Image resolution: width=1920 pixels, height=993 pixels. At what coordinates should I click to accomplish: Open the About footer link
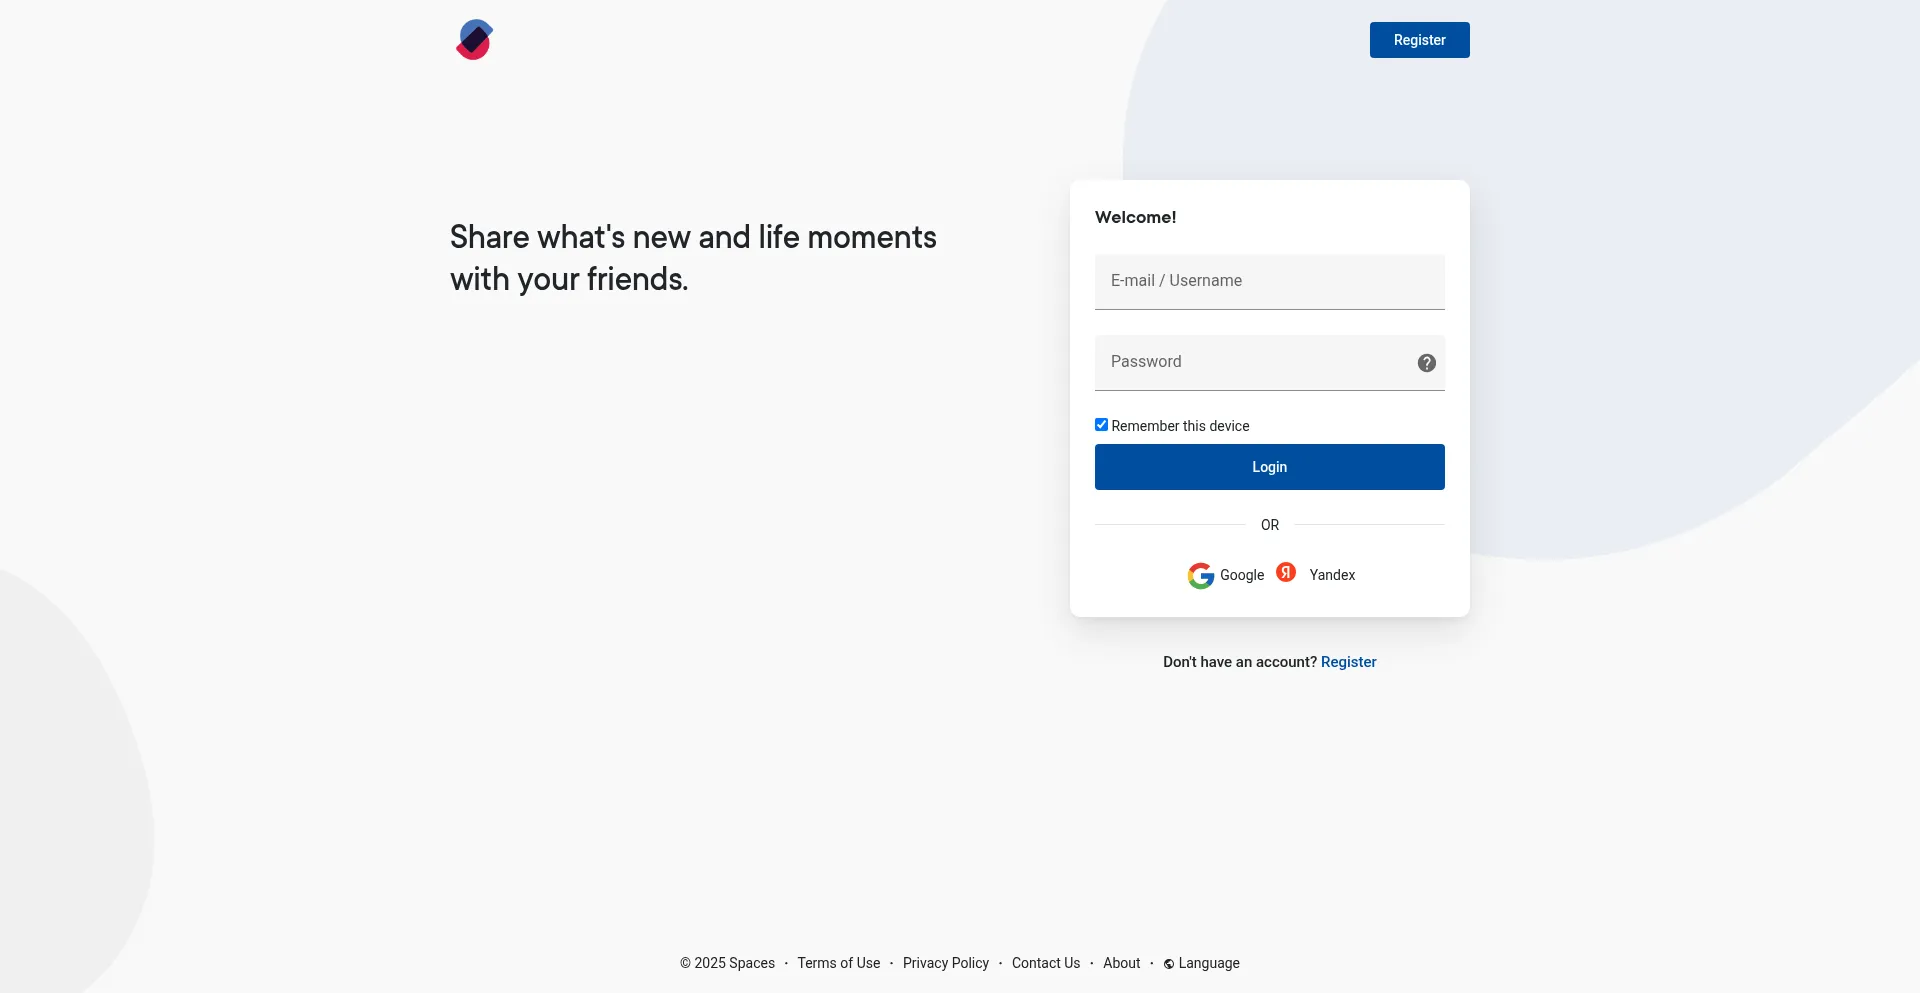click(x=1121, y=963)
